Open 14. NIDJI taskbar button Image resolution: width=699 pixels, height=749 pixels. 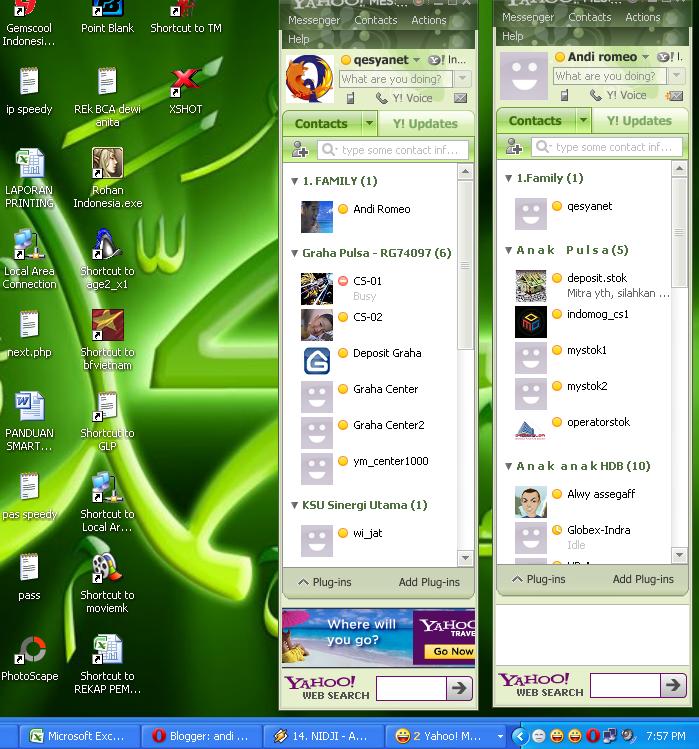323,736
